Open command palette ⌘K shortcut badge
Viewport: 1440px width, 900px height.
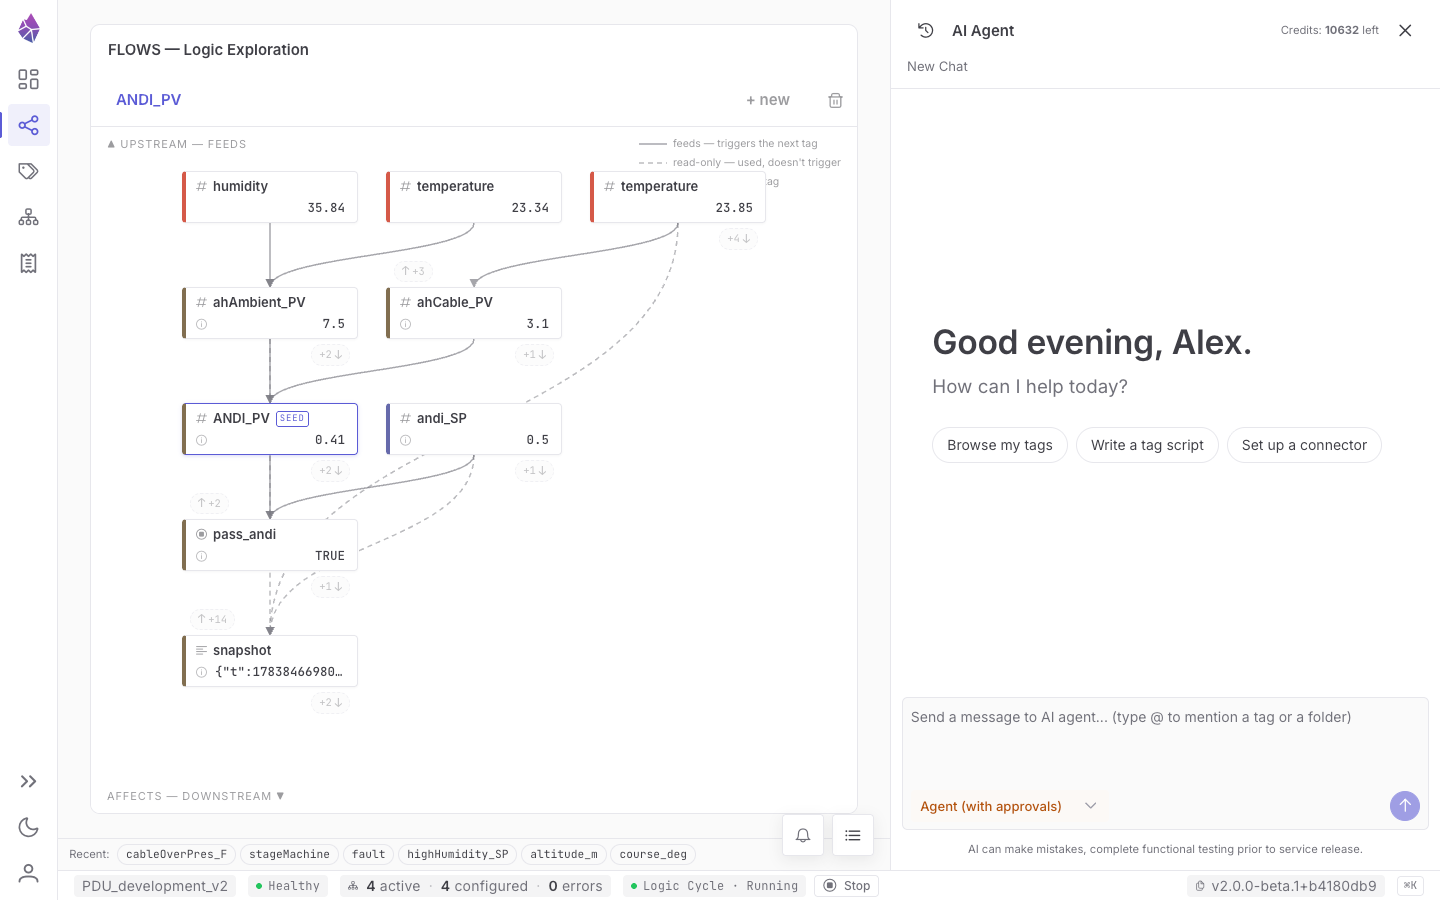coord(1410,886)
